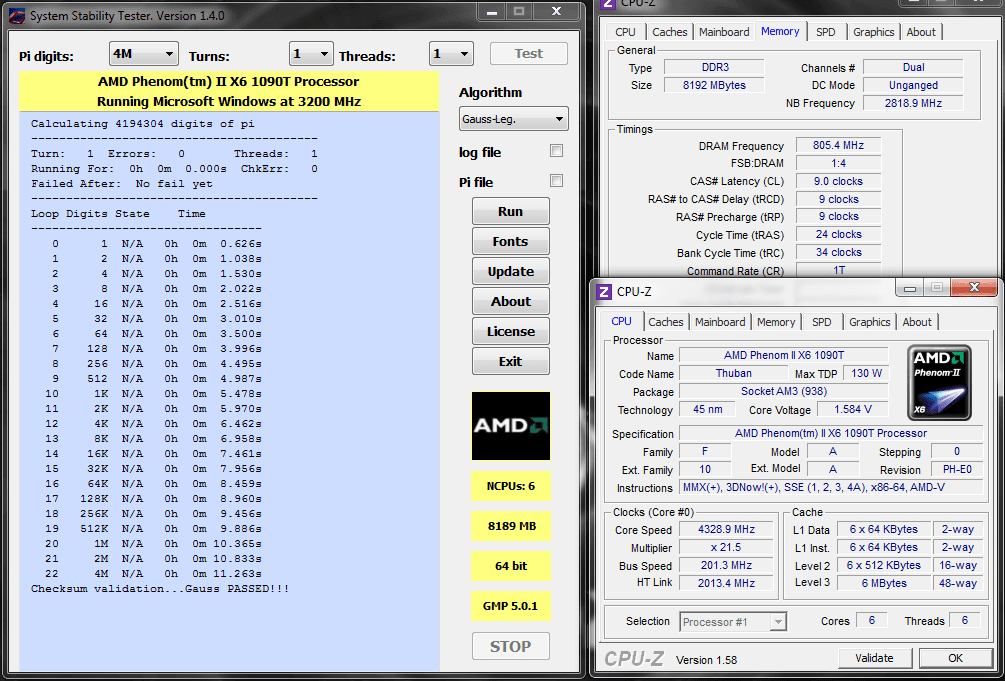
Task: Click the Core Speed 4328.9 MHz value
Action: (x=726, y=530)
